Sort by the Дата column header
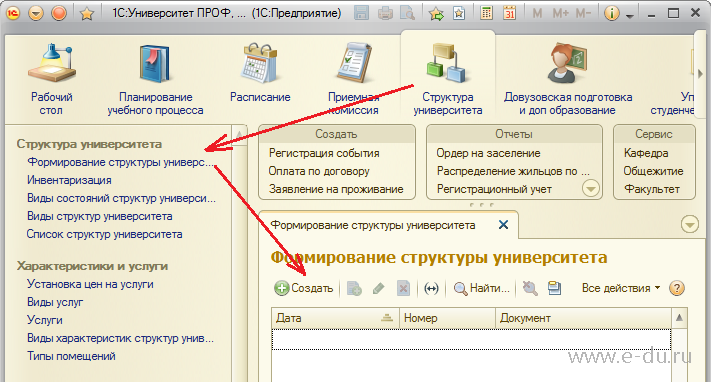The height and width of the screenshot is (382, 711). pos(335,318)
